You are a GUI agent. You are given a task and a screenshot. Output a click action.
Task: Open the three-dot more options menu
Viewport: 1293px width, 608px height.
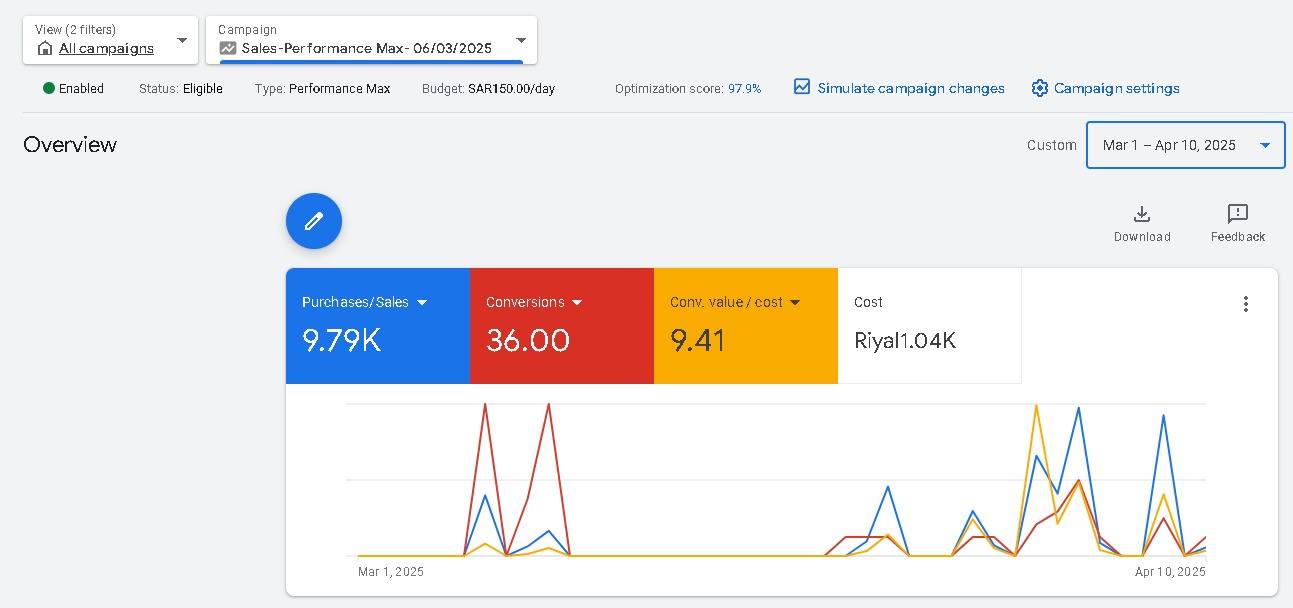(x=1245, y=304)
